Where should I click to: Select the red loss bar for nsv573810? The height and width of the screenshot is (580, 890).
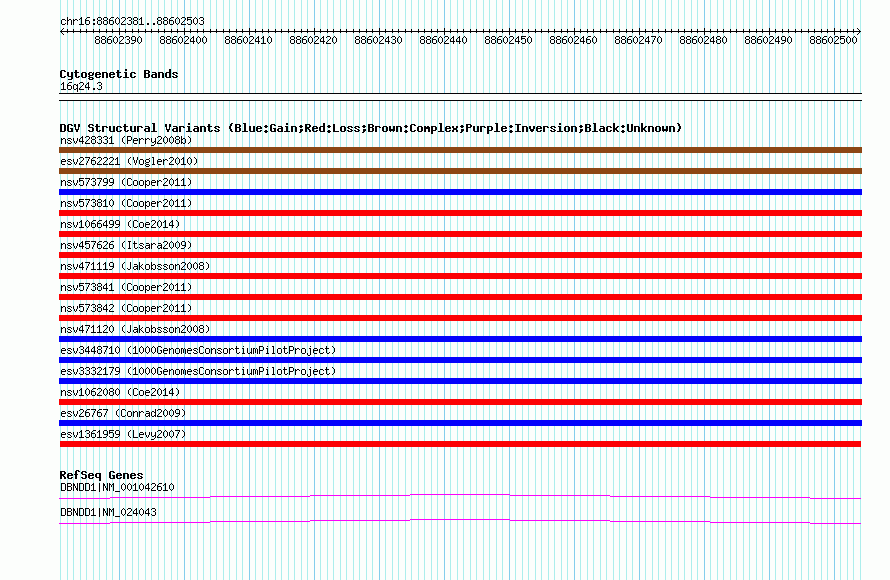click(x=460, y=213)
